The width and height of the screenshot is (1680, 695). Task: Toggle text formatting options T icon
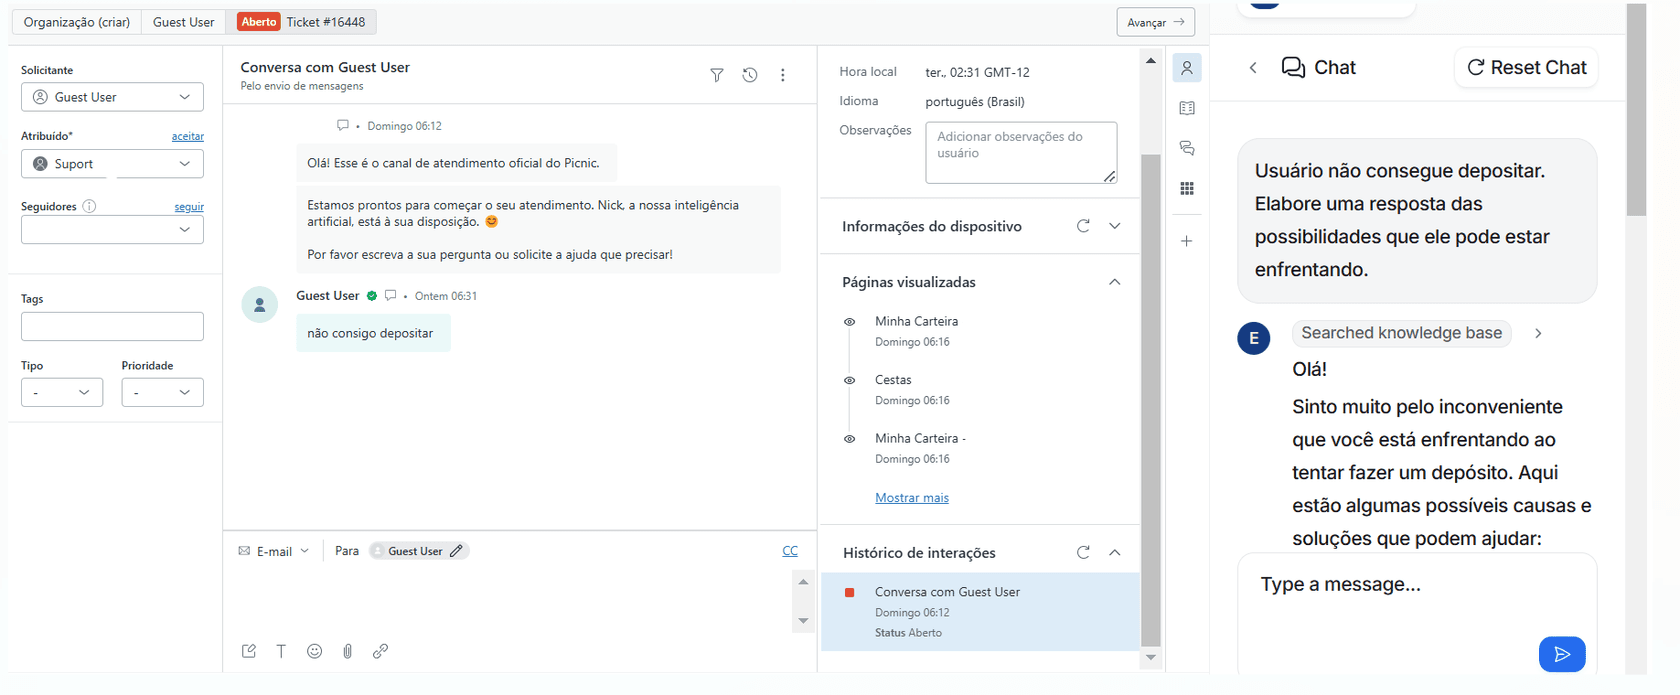click(281, 651)
